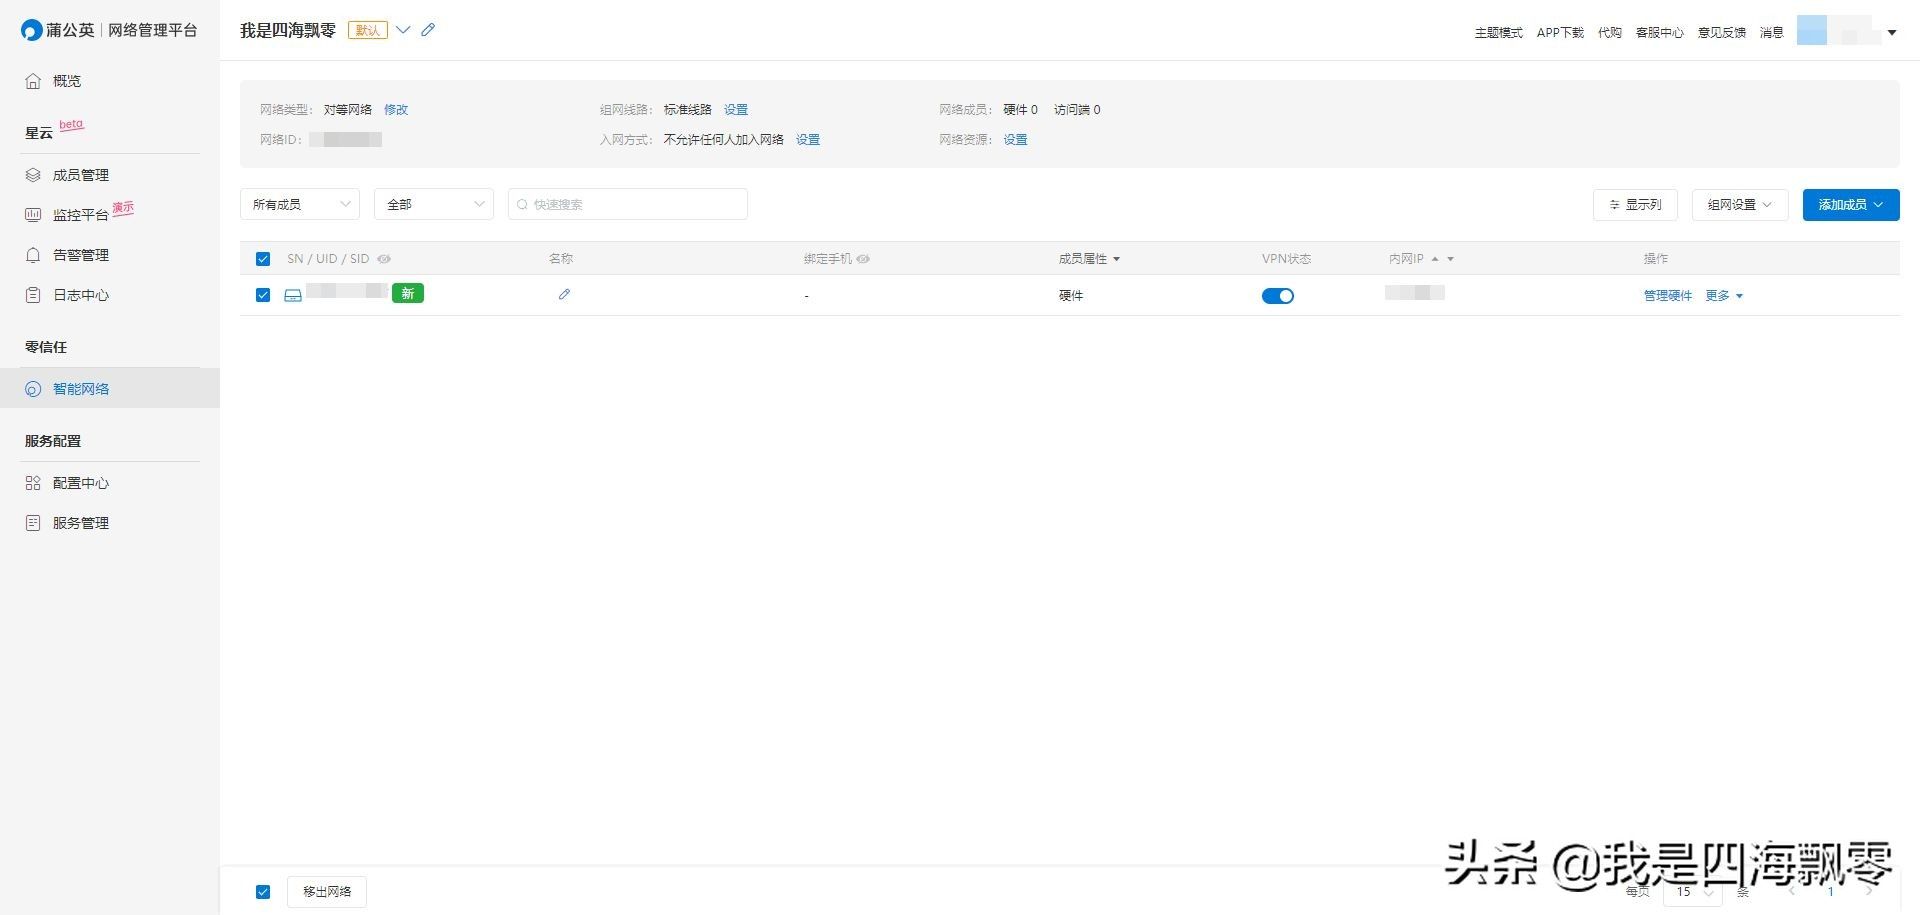Open 日志中心 menu item
Viewport: 1920px width, 915px height.
pos(80,295)
